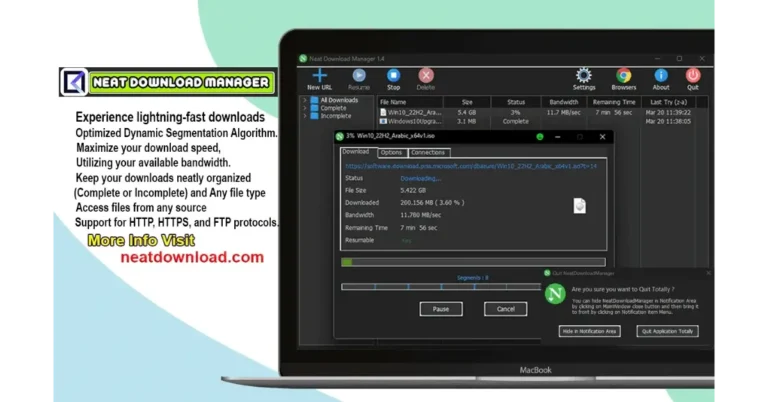
Task: Click the Pause button
Action: click(441, 309)
